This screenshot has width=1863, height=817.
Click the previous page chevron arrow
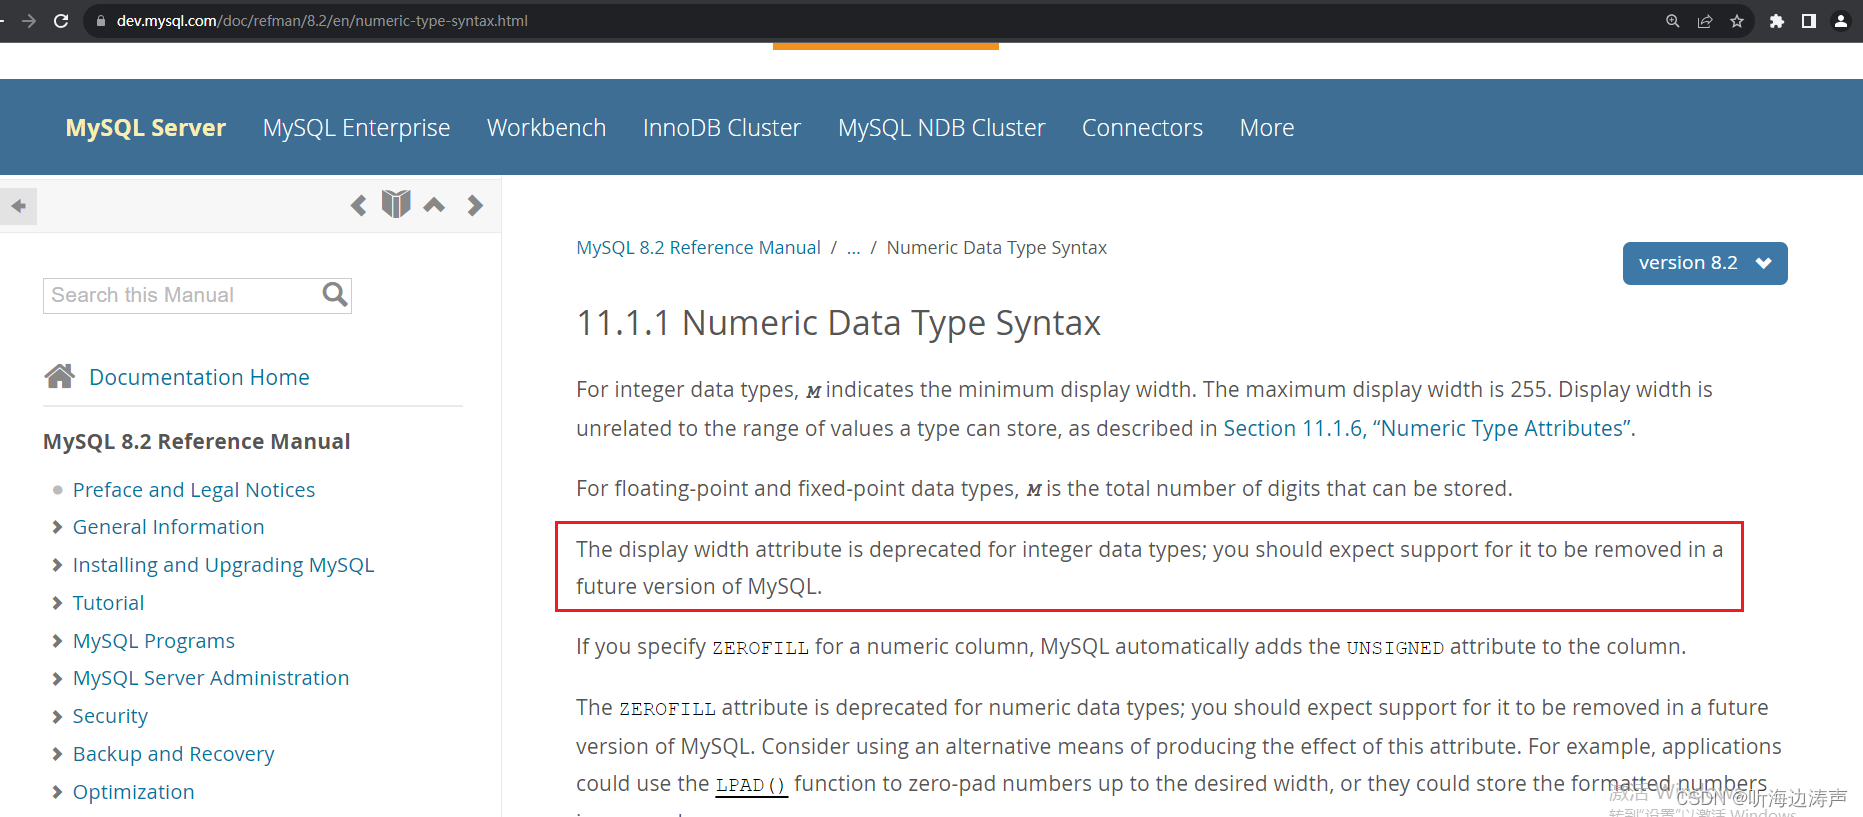pyautogui.click(x=358, y=205)
